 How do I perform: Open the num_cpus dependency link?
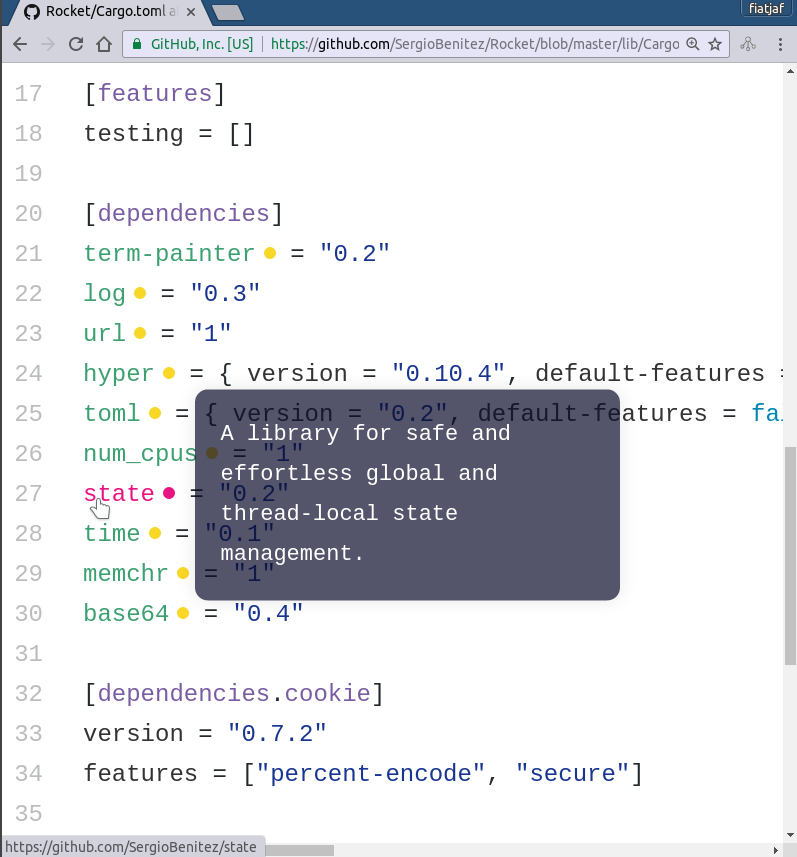pyautogui.click(x=140, y=453)
